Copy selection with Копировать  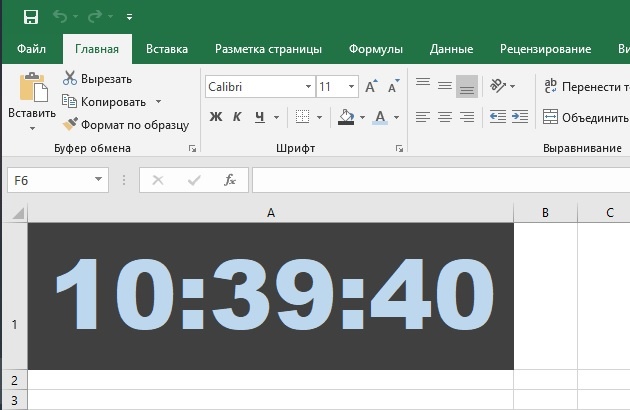click(104, 102)
